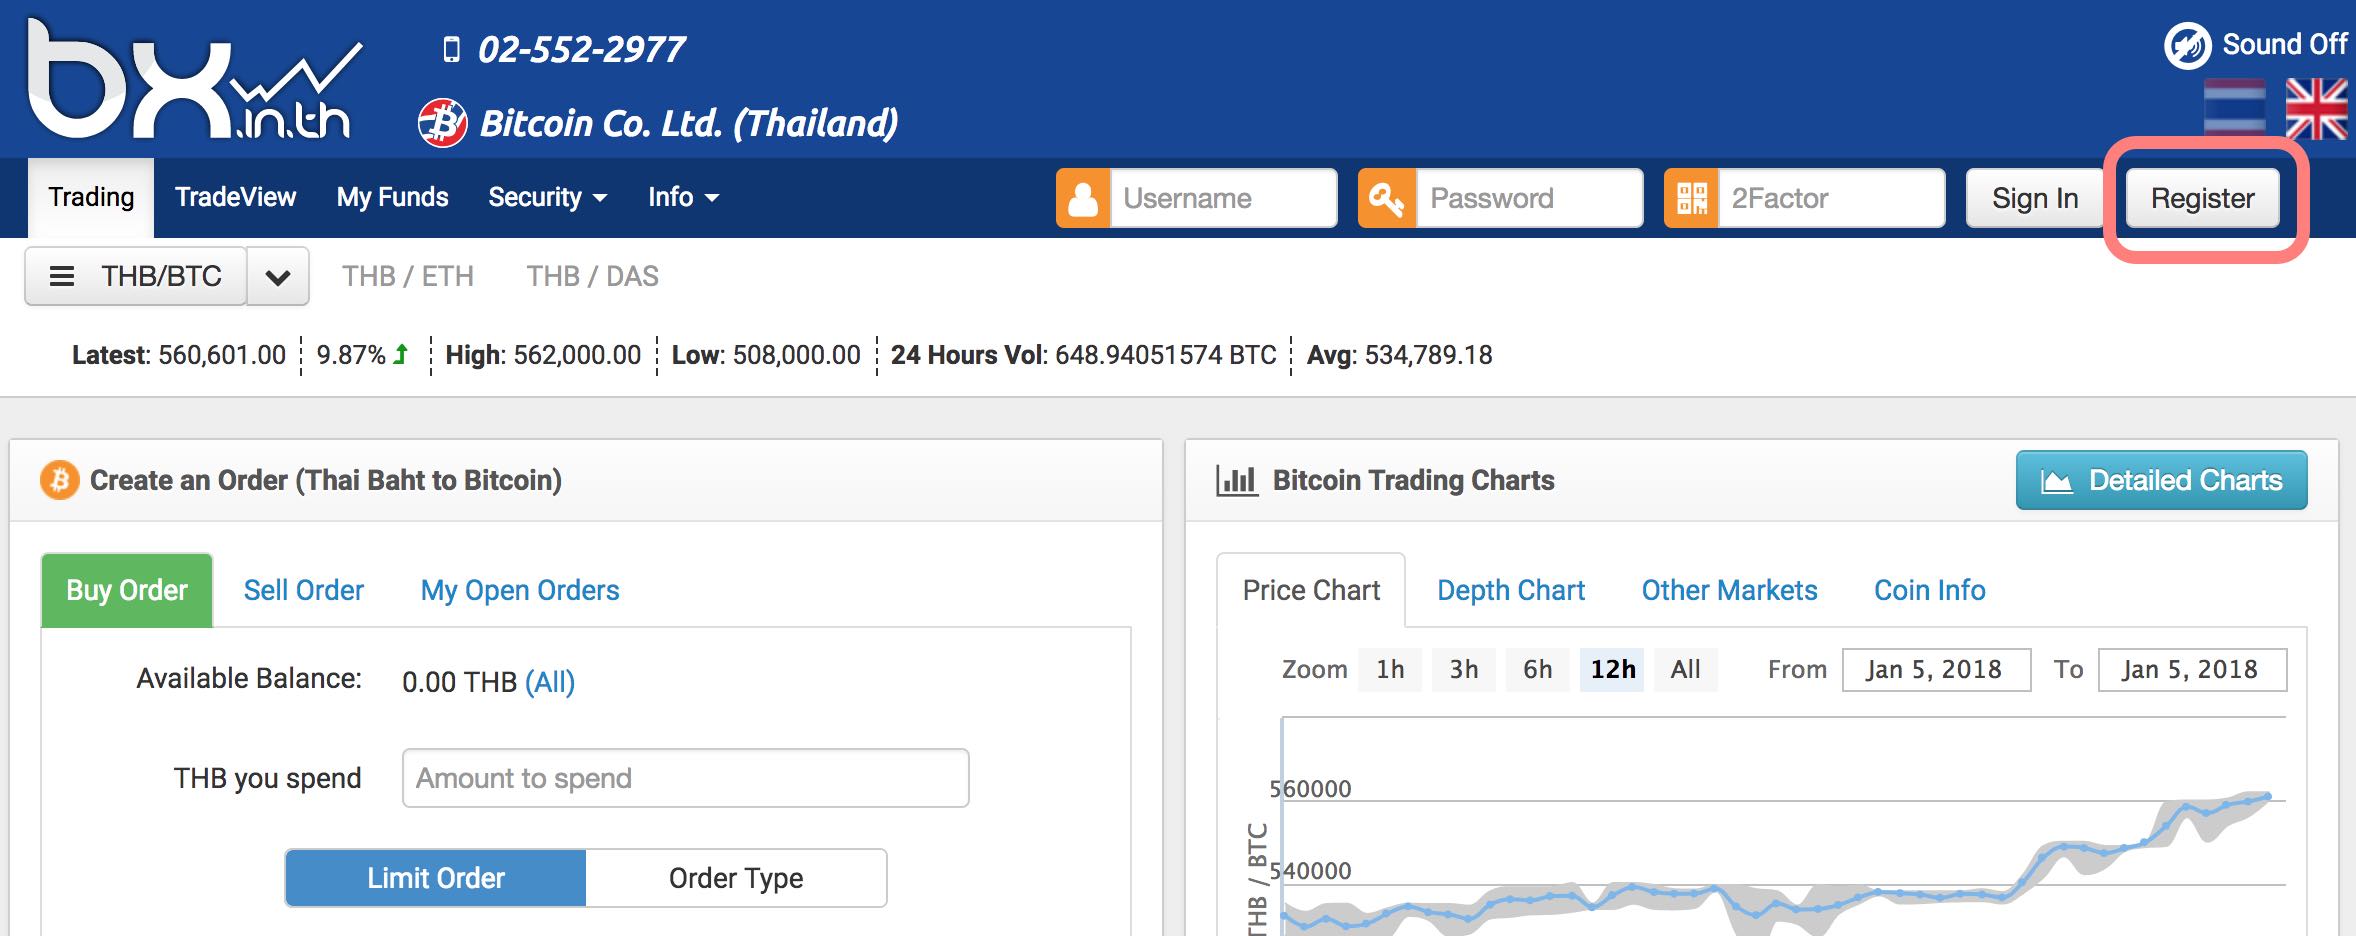Screen dimensions: 2356x936
Task: Click the bx.in.th logo
Action: [195, 80]
